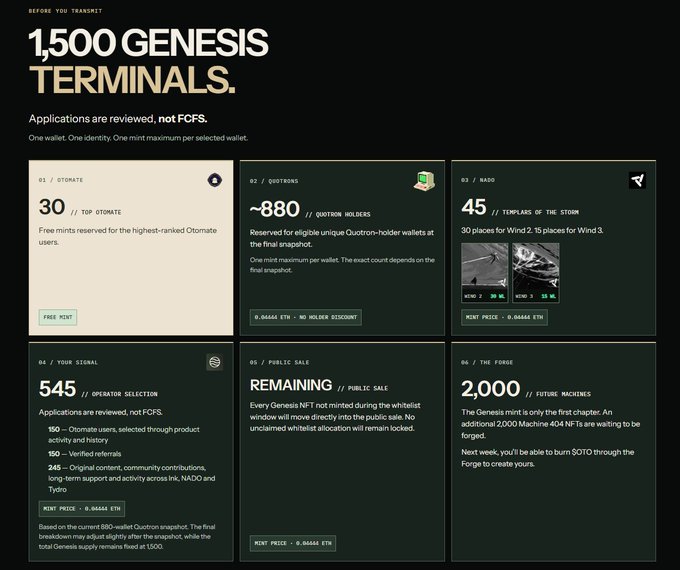Image resolution: width=680 pixels, height=570 pixels.
Task: Click the 1,500 GENESIS headline
Action: [149, 43]
